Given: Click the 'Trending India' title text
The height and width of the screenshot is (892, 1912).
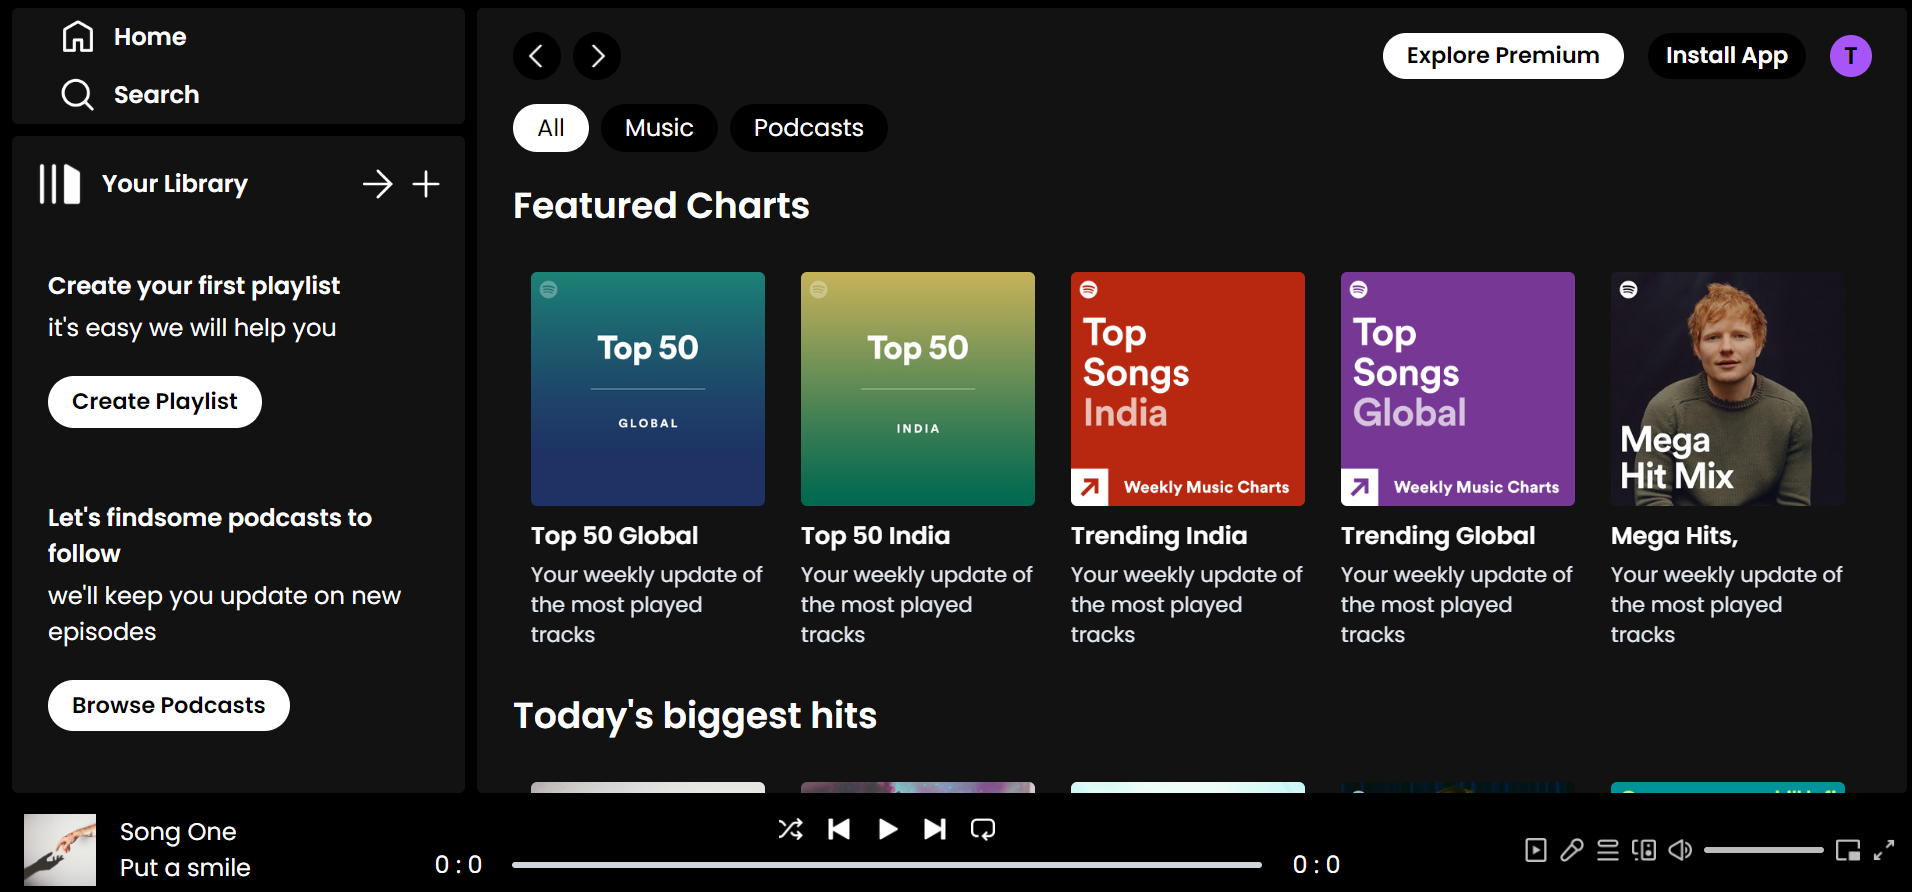Looking at the screenshot, I should click(x=1159, y=536).
